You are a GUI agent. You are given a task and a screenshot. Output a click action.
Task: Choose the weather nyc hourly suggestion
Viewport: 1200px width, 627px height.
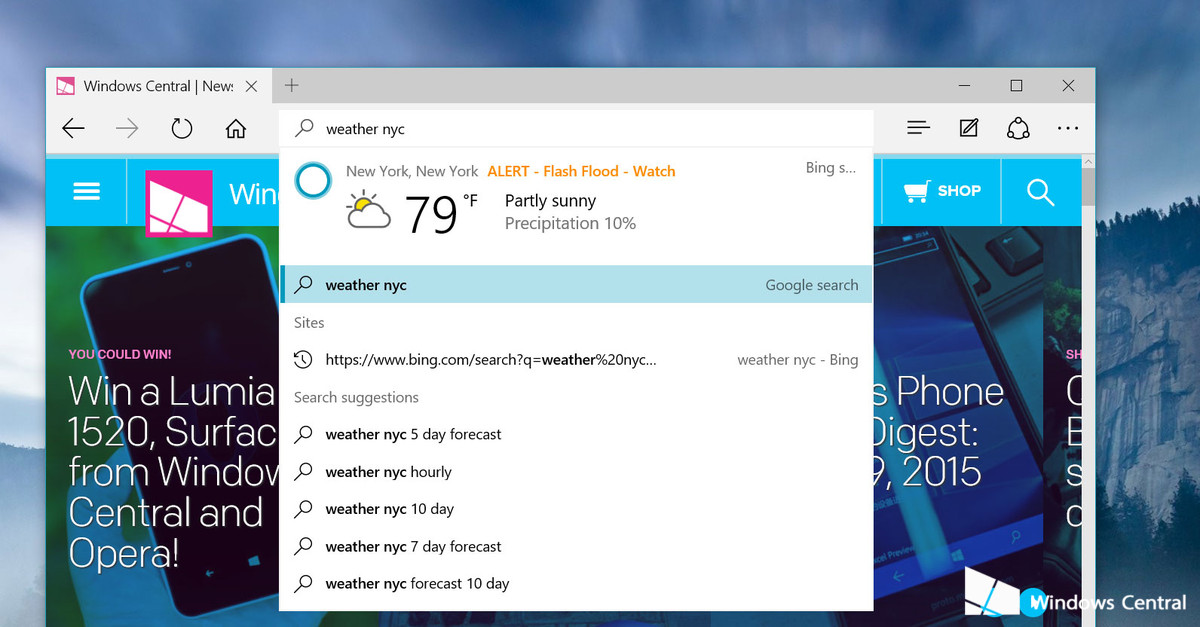[576, 472]
